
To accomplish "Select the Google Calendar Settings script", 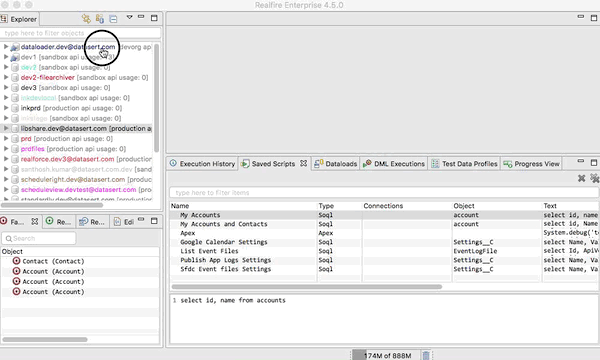I will [x=223, y=242].
